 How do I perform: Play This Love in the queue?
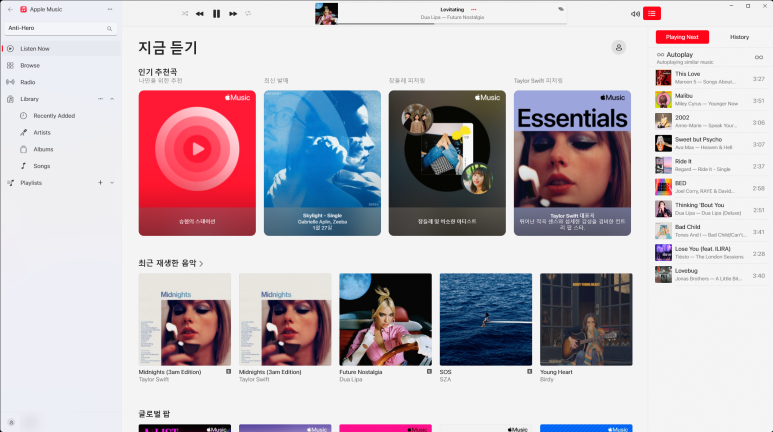click(710, 78)
